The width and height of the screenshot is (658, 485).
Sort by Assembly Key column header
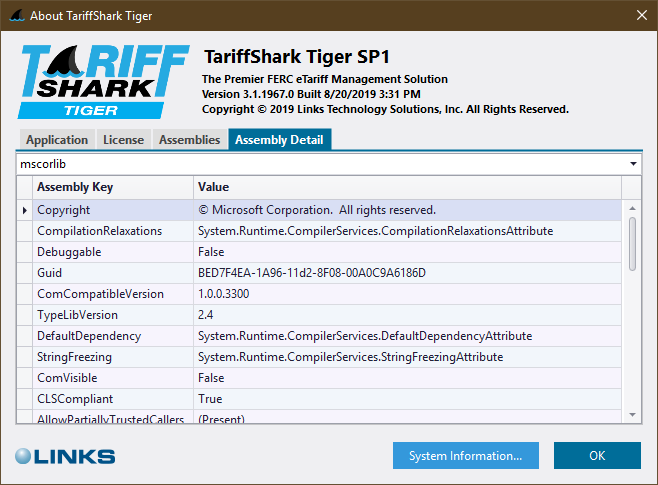pos(113,187)
